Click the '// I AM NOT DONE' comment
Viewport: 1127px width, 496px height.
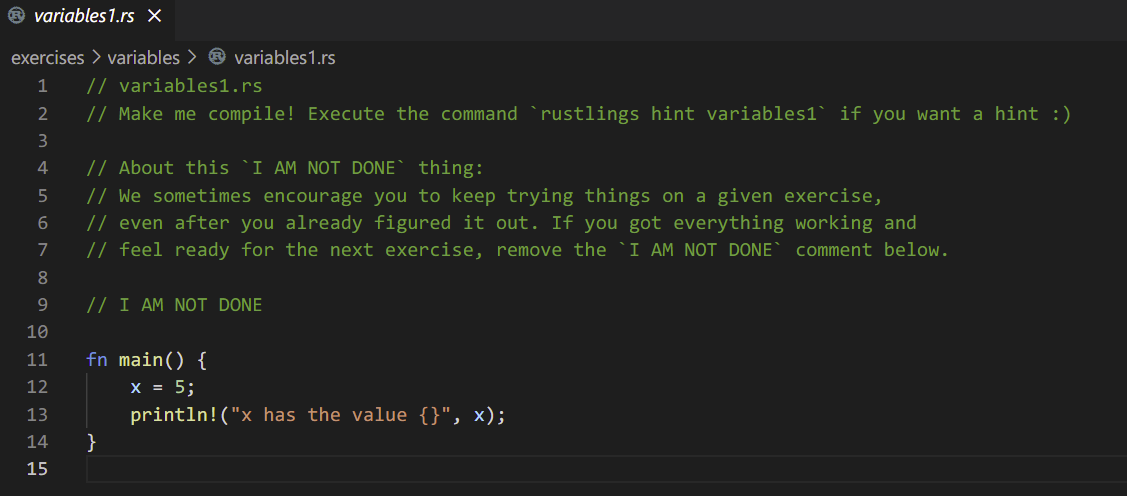174,305
